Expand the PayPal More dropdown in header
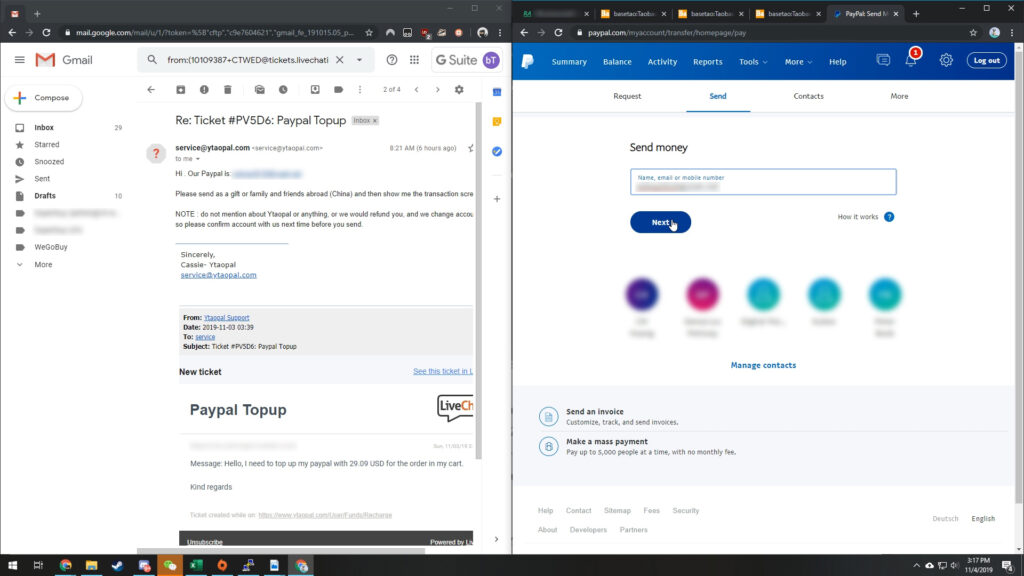 click(798, 62)
